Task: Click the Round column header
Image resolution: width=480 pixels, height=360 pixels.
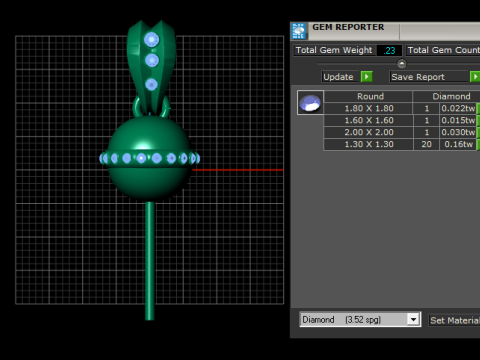Action: click(x=368, y=96)
